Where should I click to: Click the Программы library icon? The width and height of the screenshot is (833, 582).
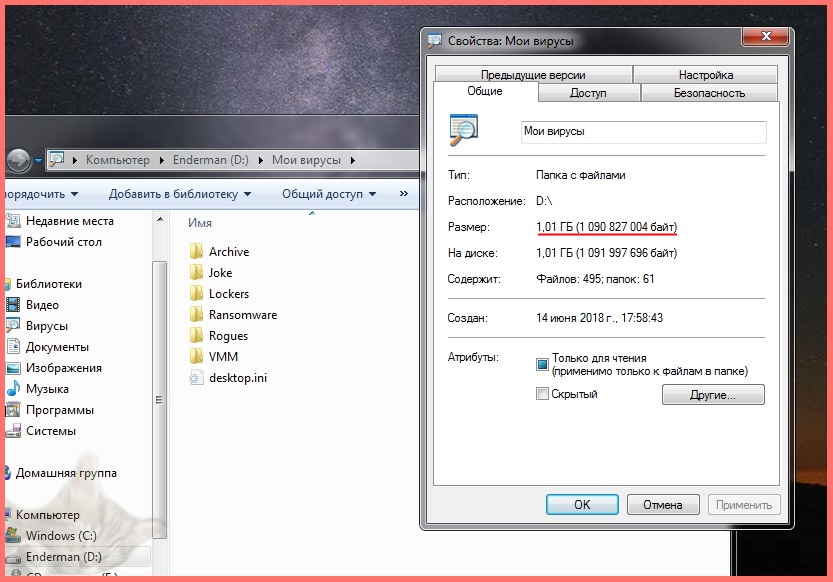(x=13, y=410)
